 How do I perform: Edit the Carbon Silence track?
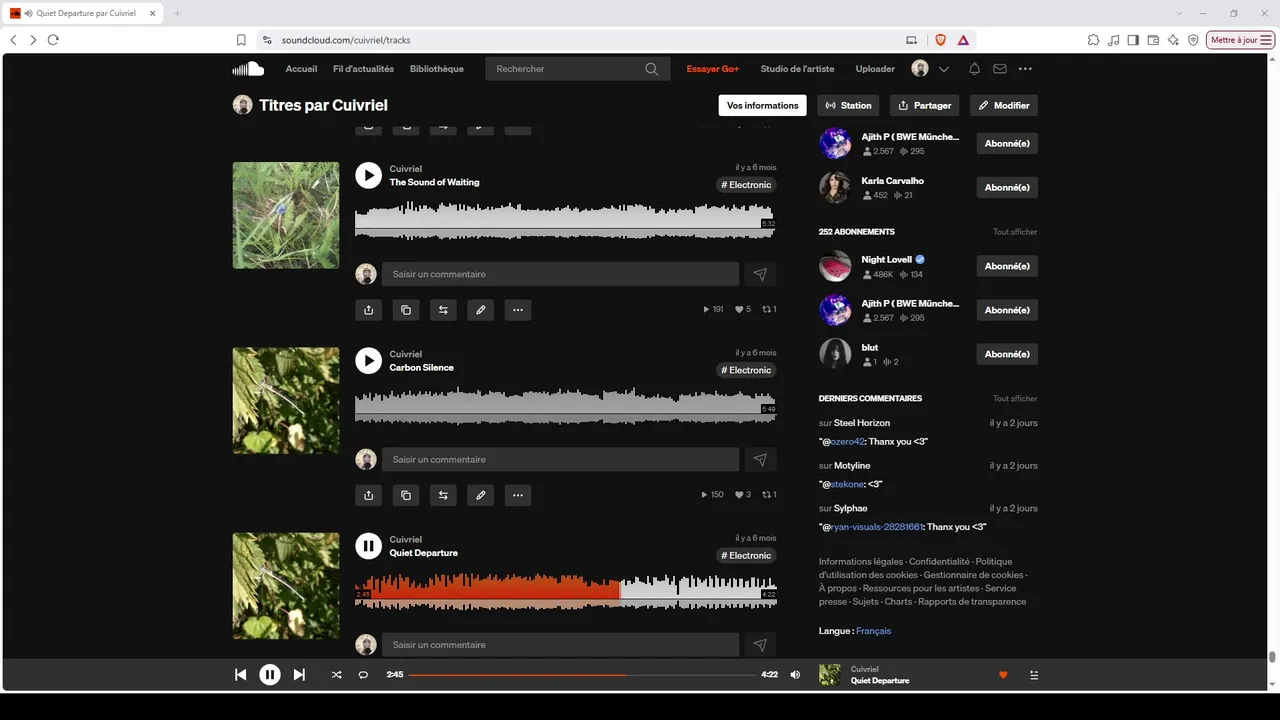click(x=480, y=495)
